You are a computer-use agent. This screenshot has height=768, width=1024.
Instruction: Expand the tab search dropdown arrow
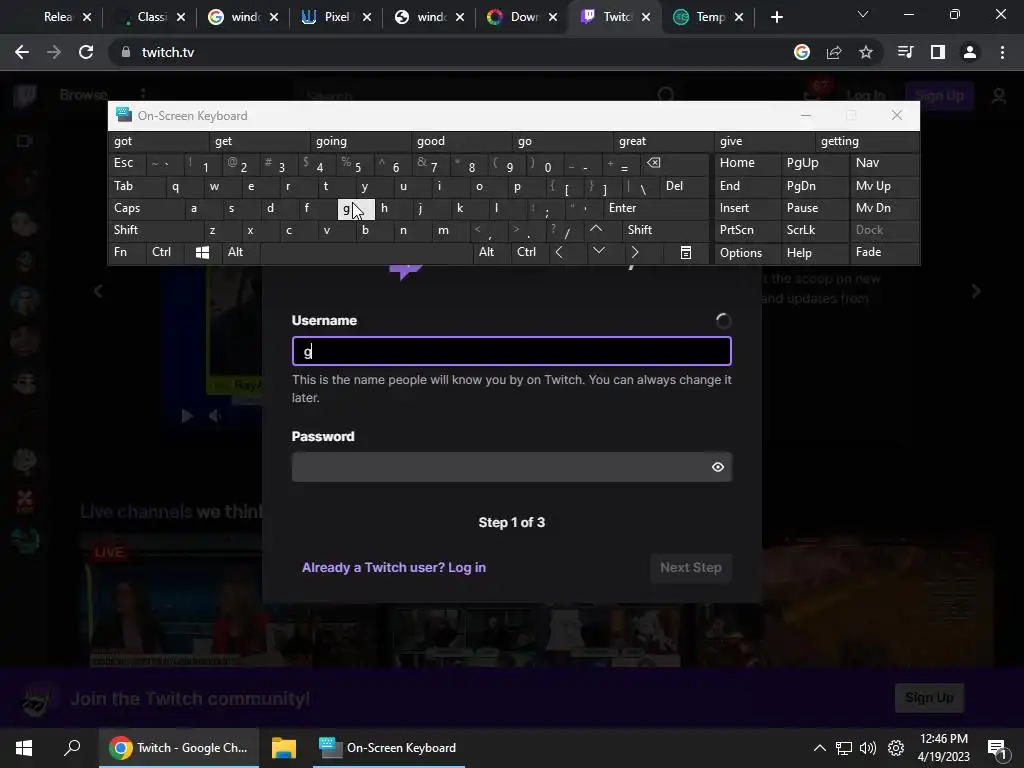[863, 14]
